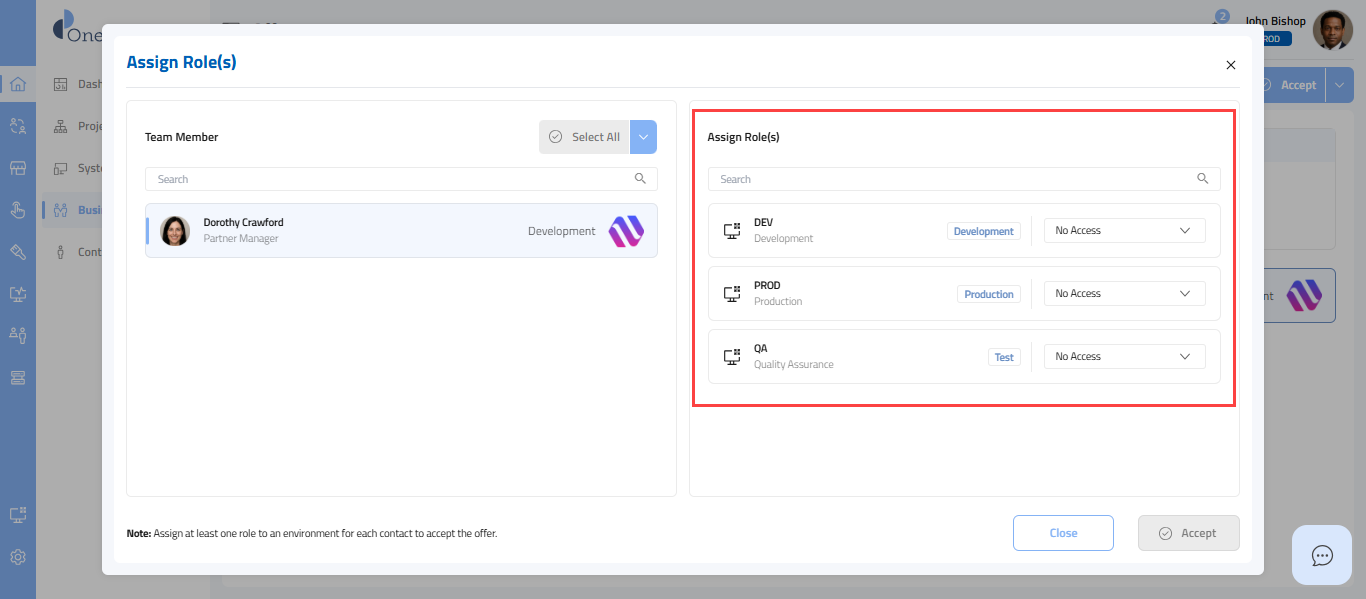Click the QA environment monitor icon

[x=731, y=357]
